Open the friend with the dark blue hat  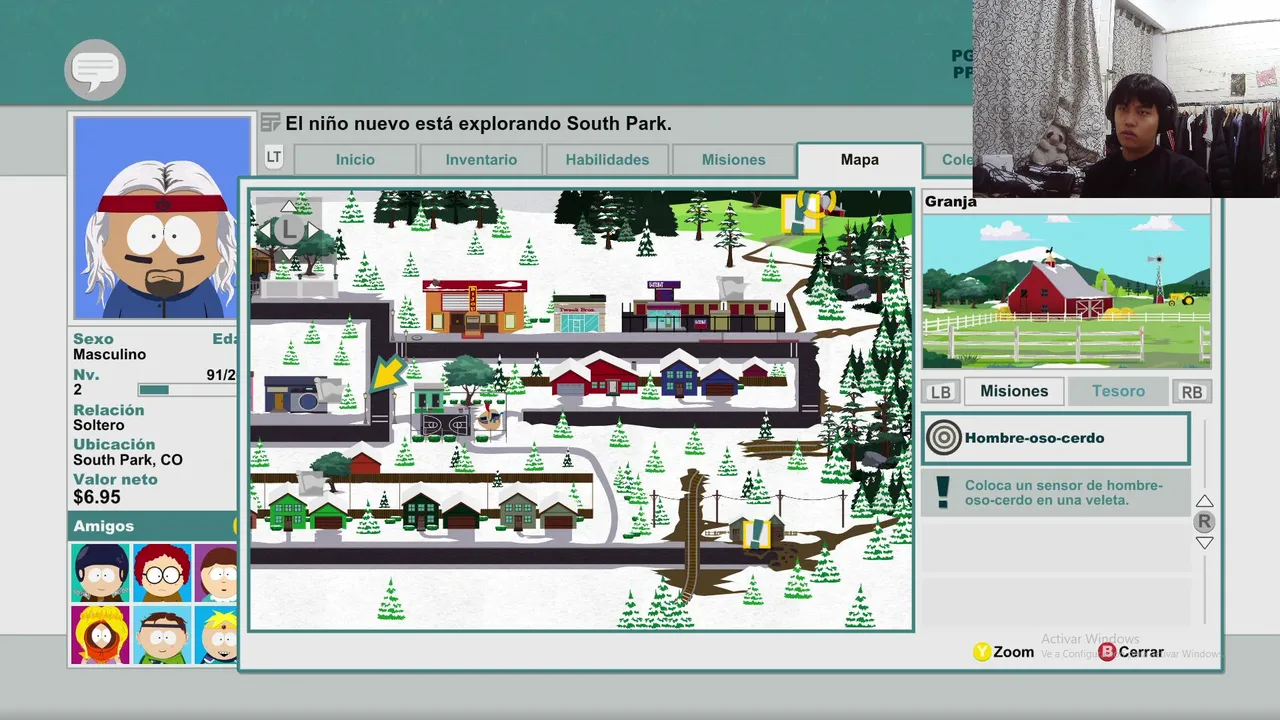pos(100,573)
